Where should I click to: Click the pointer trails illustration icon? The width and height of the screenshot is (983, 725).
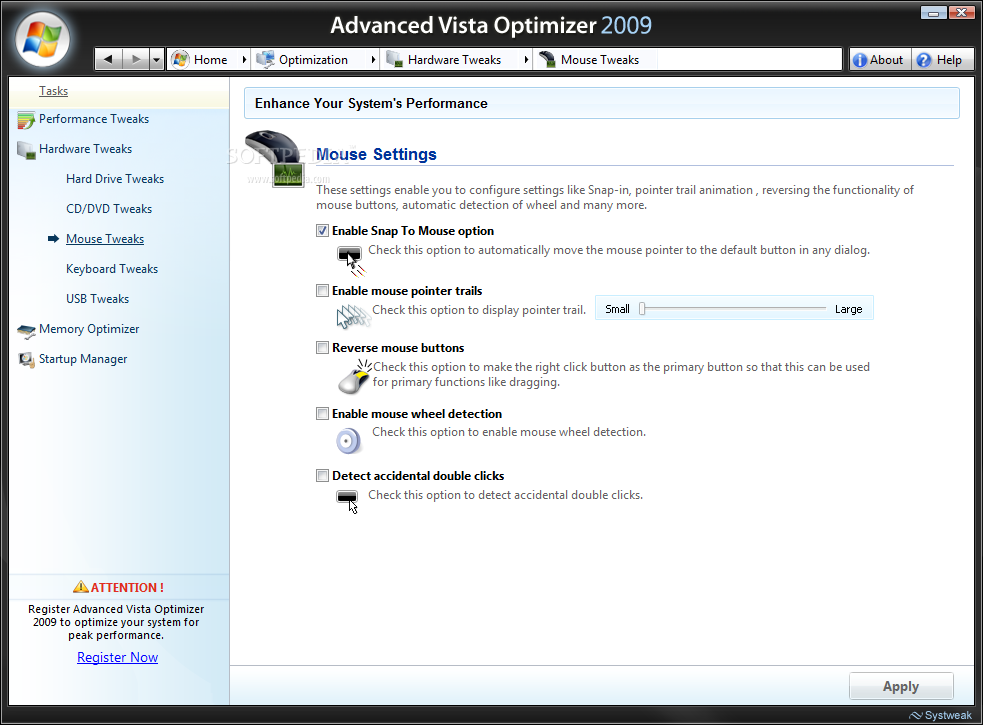point(353,316)
